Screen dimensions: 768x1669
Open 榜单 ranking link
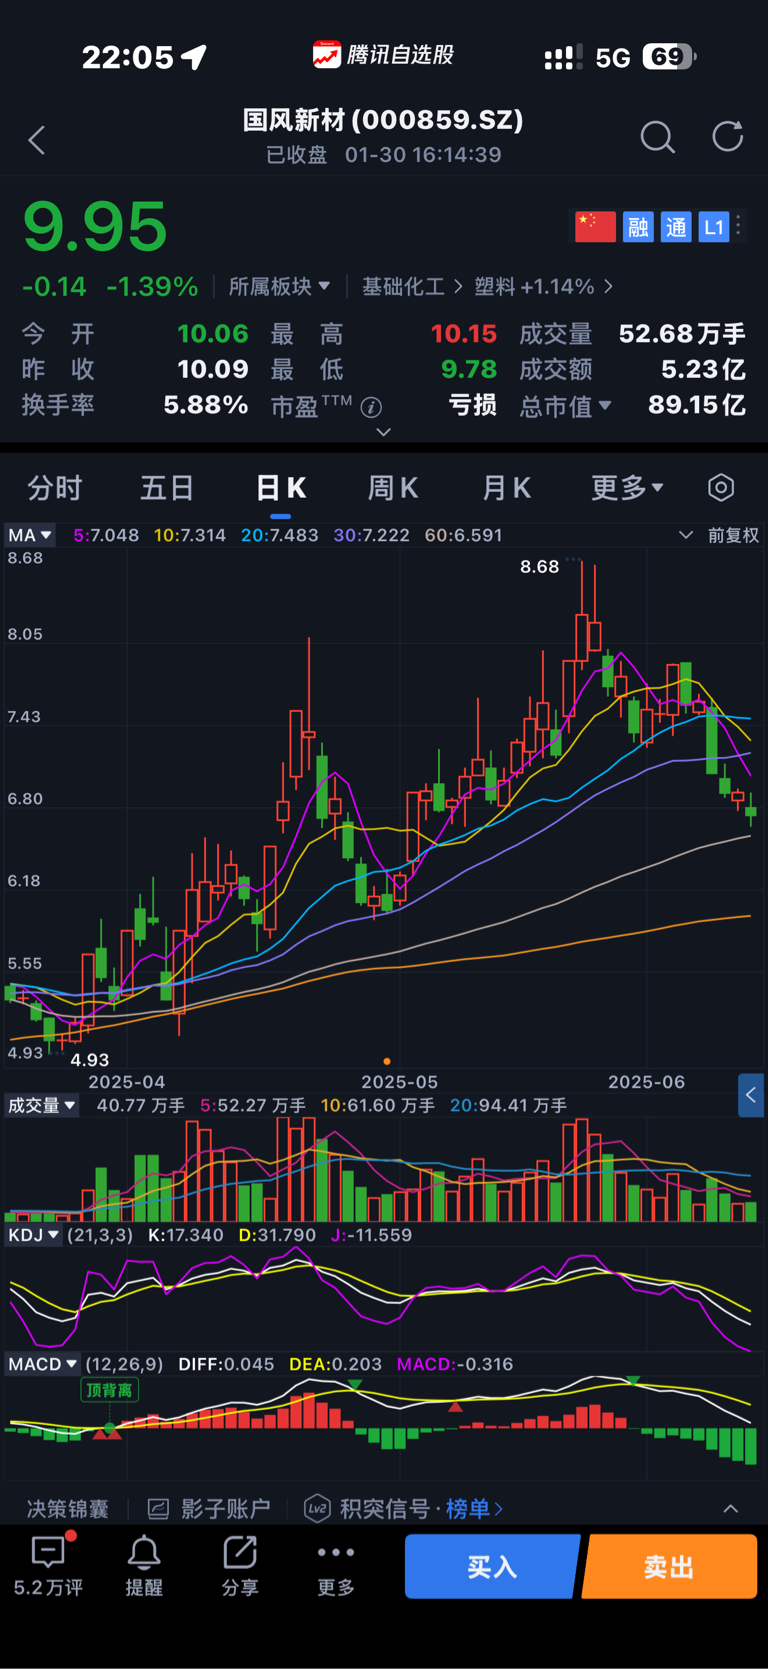(474, 1508)
